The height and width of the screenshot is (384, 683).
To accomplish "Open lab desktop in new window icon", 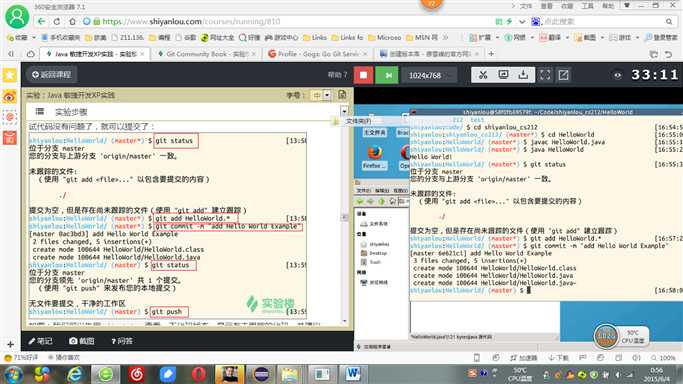I will tap(564, 75).
